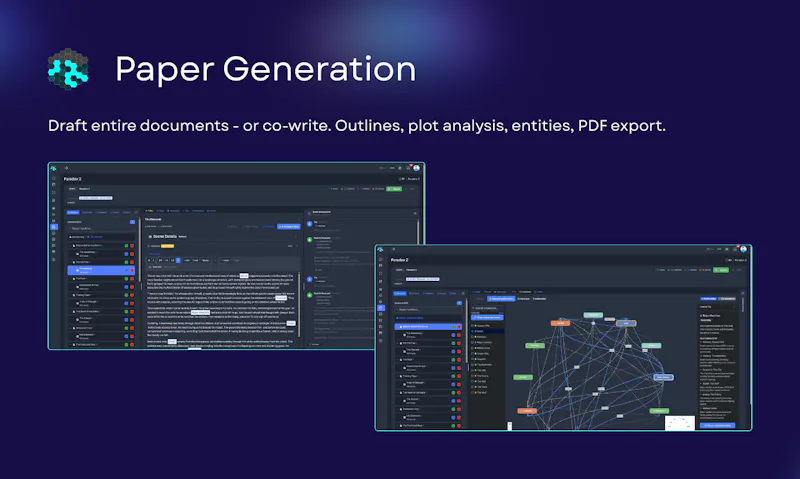Screen dimensions: 800x479
Task: Click first blue chat avatar in assistant panel
Action: click(x=310, y=223)
